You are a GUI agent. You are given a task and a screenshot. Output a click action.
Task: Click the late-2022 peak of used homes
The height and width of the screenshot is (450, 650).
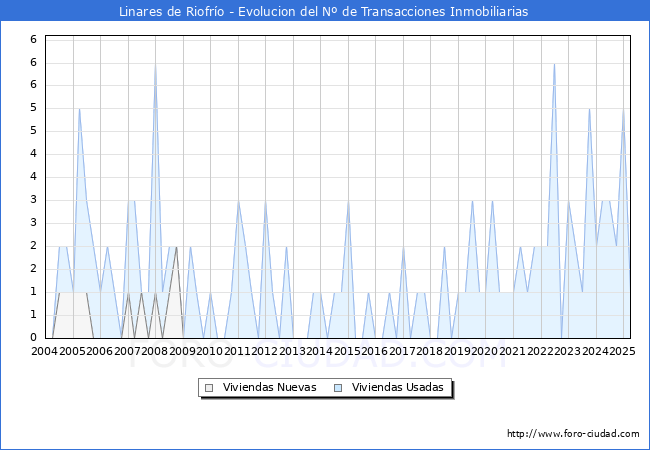point(554,64)
